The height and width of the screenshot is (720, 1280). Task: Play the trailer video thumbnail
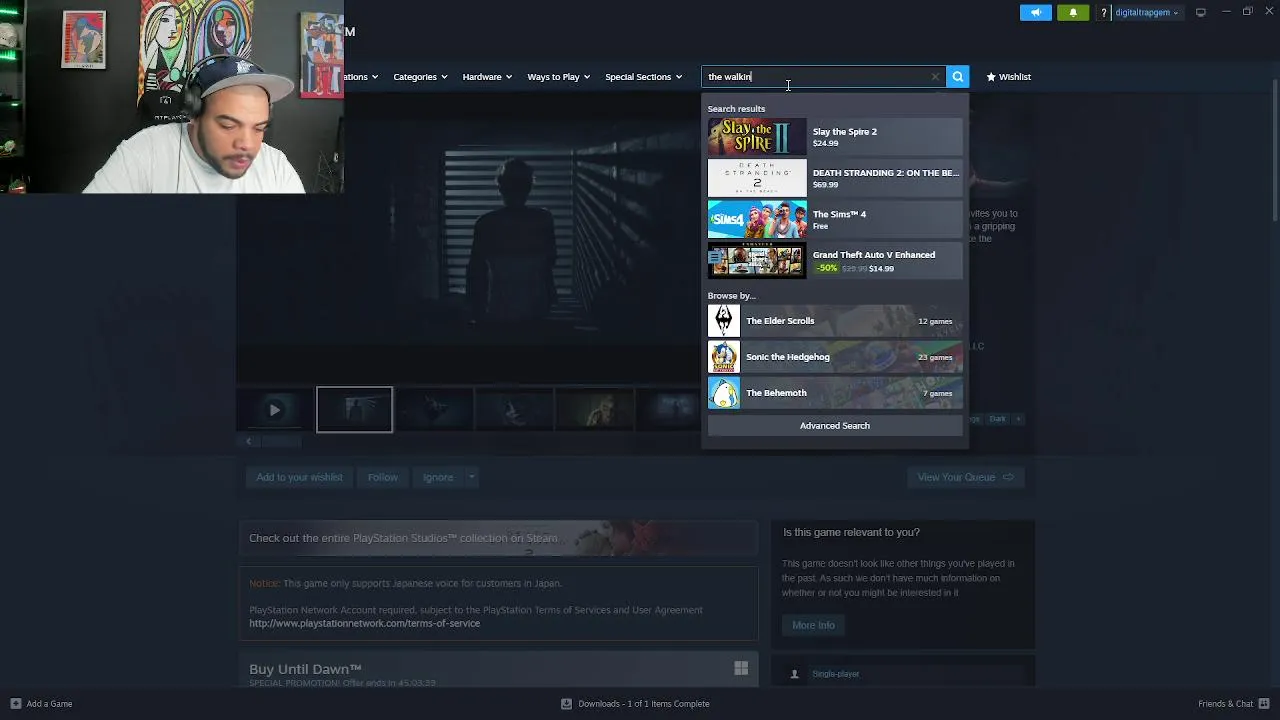click(x=275, y=410)
